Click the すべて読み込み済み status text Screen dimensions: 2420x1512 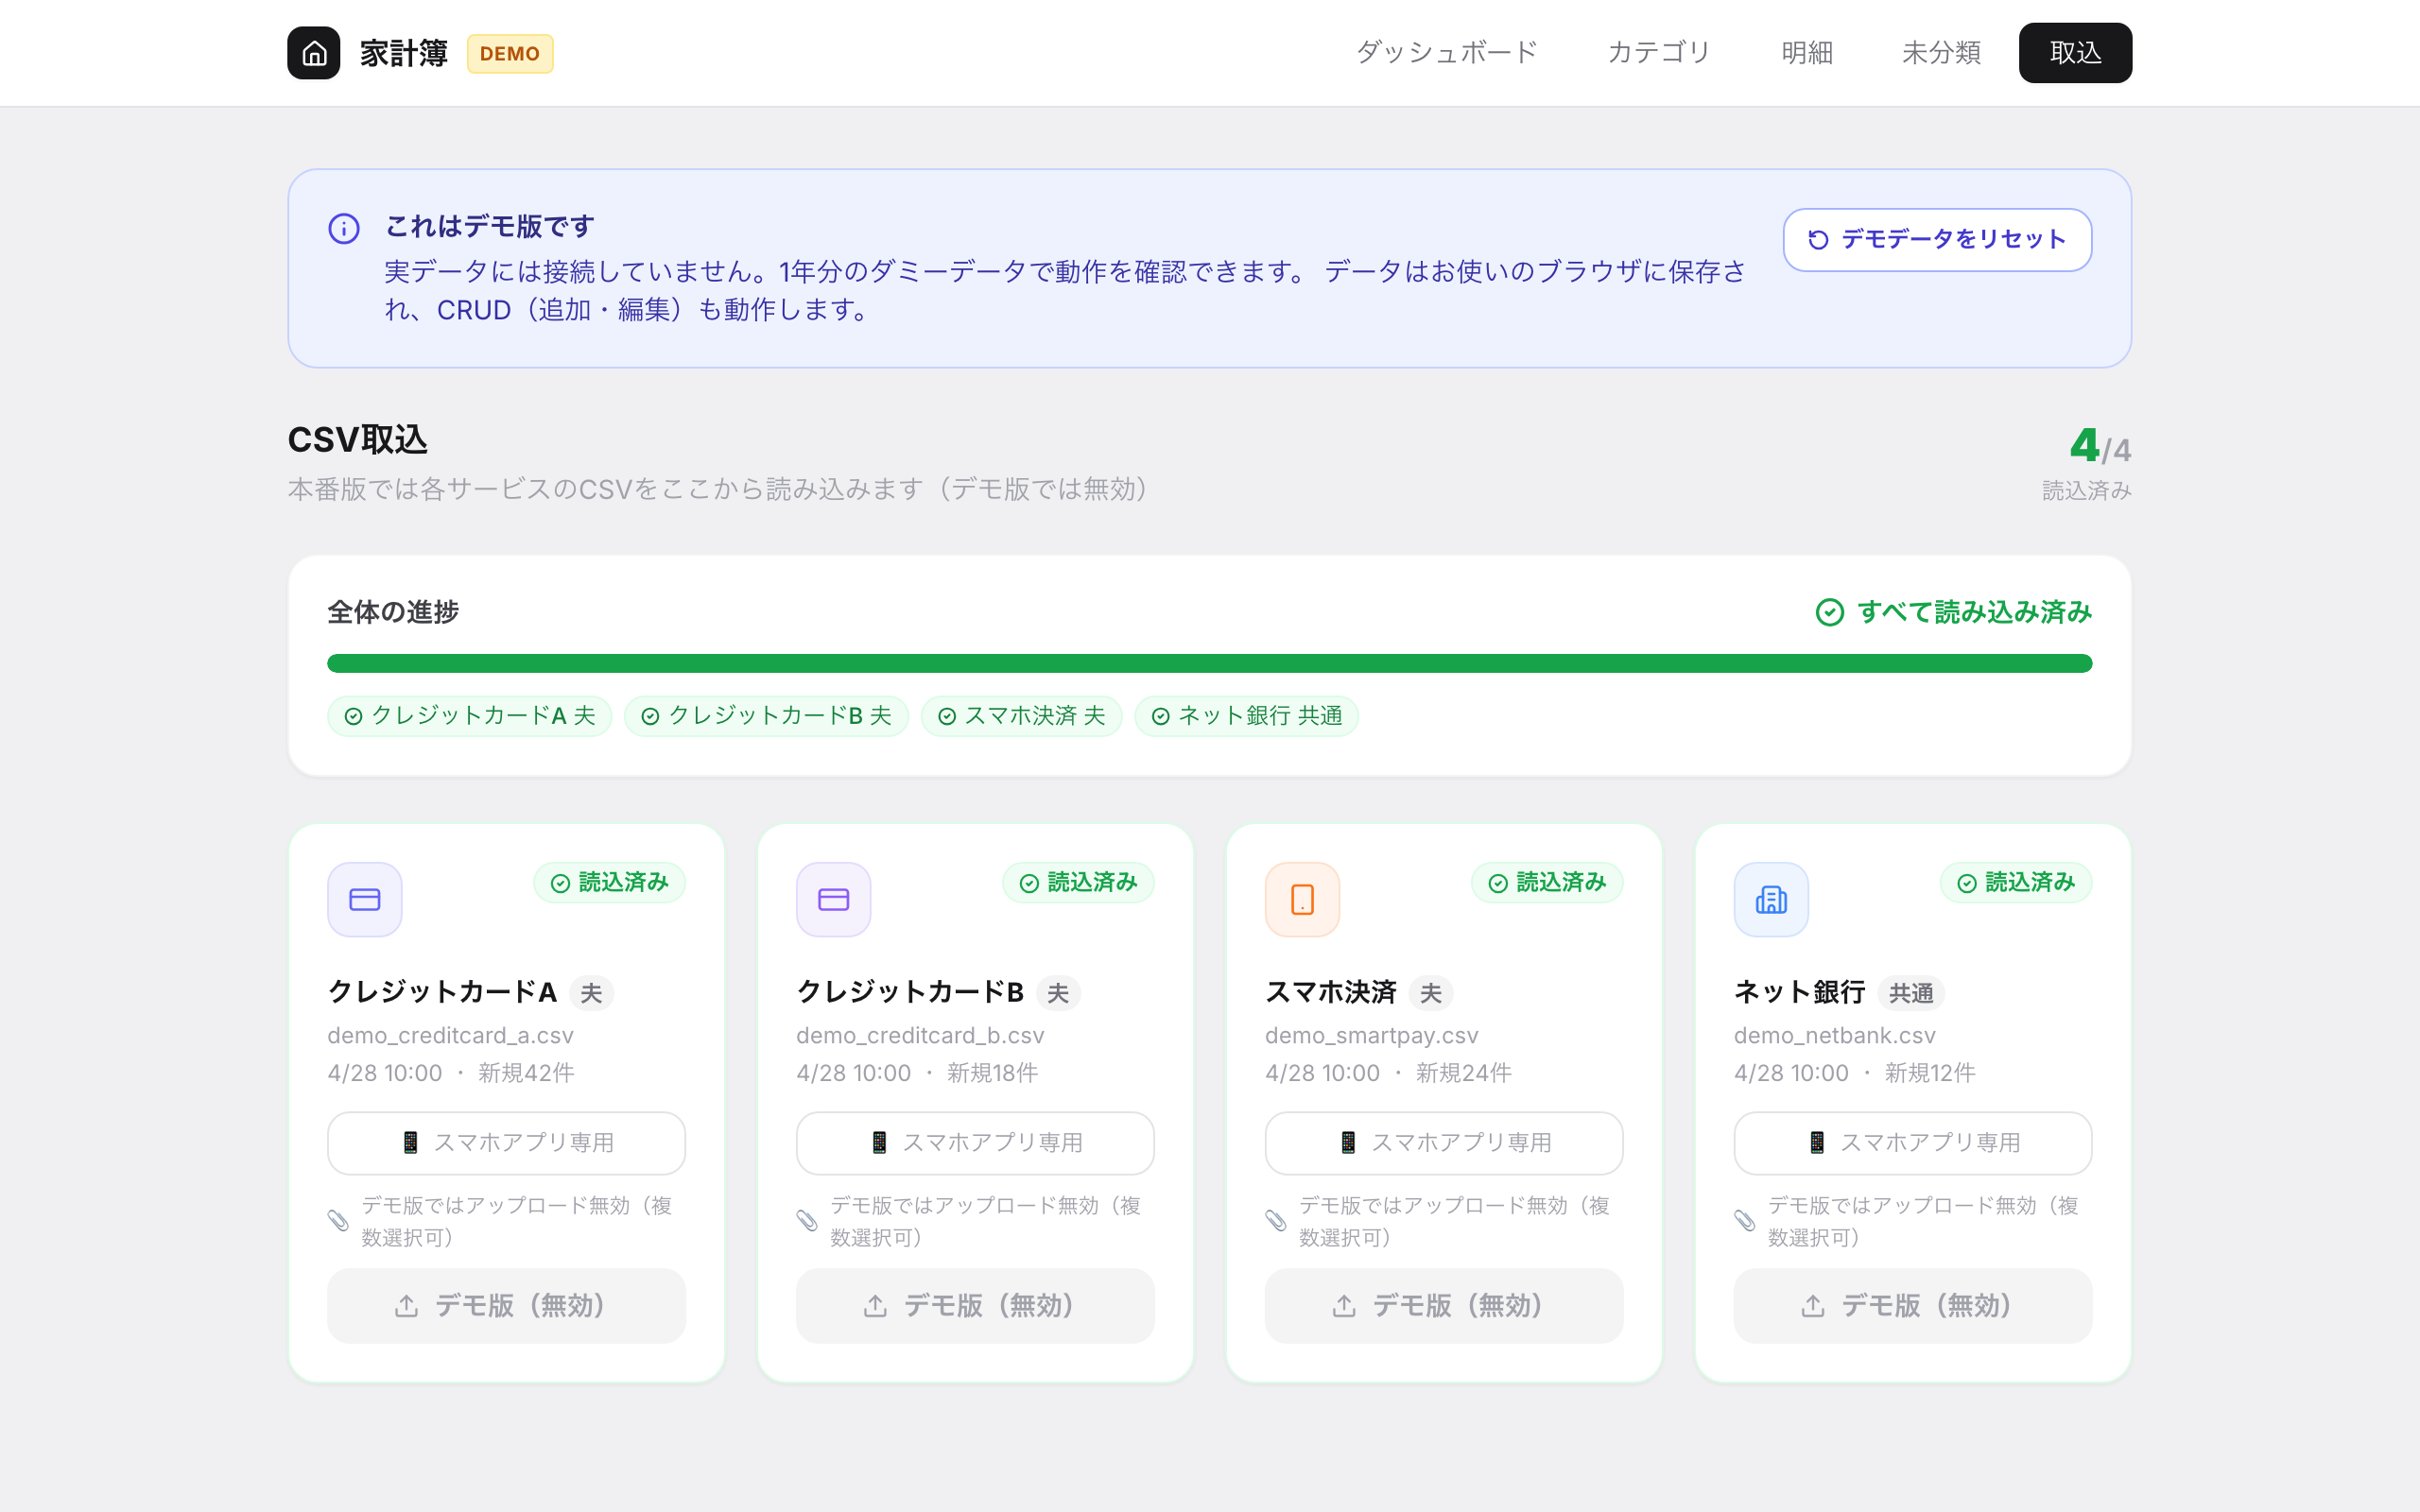1974,612
